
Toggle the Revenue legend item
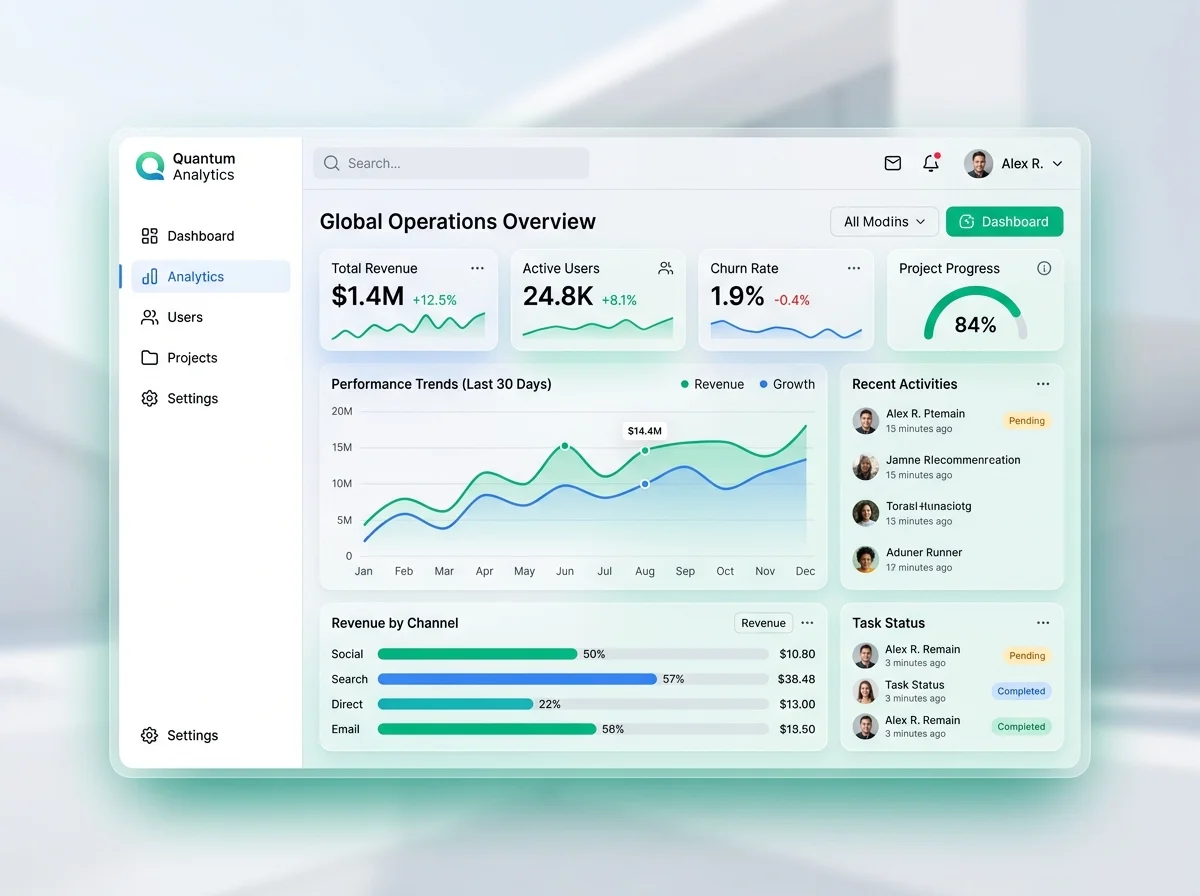pos(712,384)
